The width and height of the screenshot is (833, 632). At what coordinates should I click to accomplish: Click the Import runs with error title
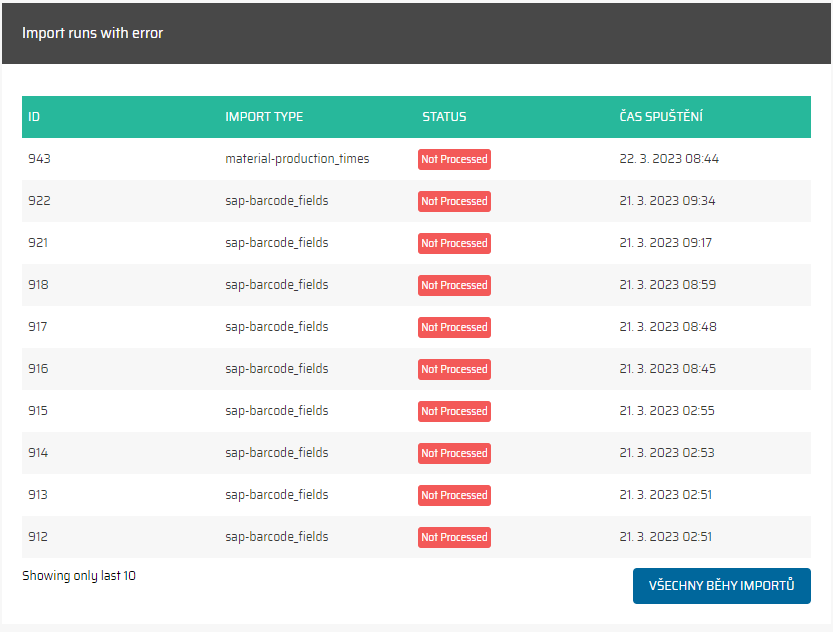pos(92,33)
